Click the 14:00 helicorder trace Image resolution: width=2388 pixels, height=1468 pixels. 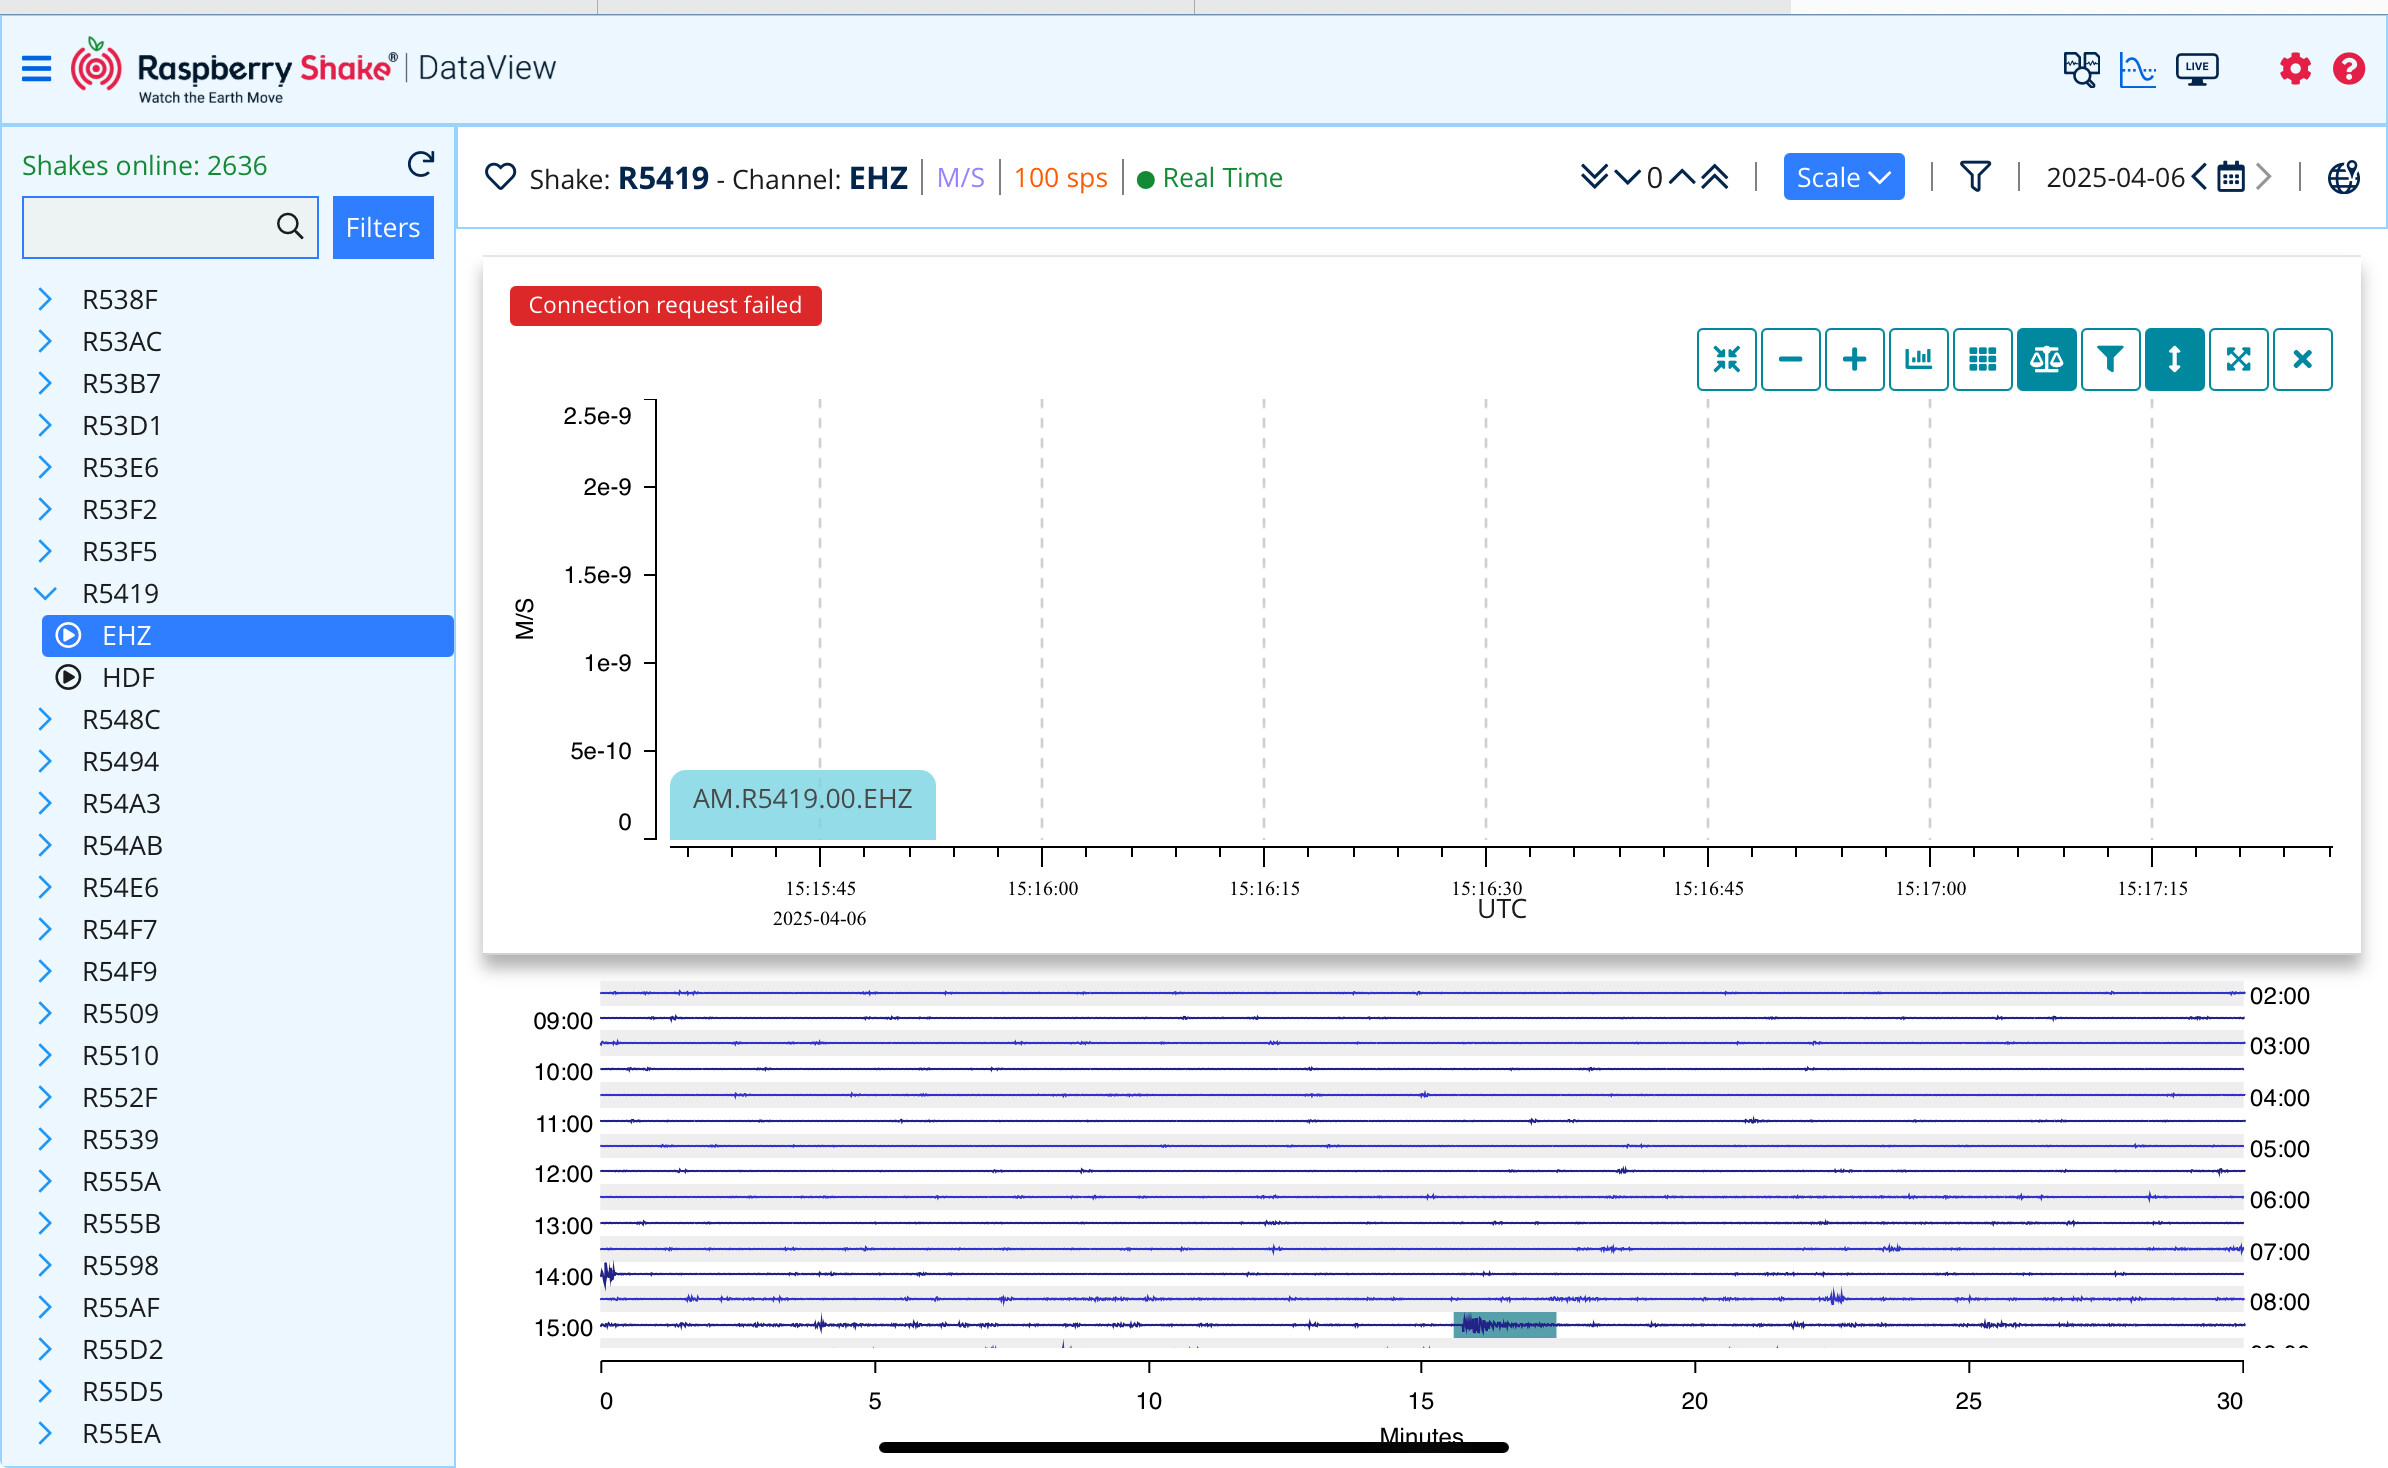point(1421,1274)
